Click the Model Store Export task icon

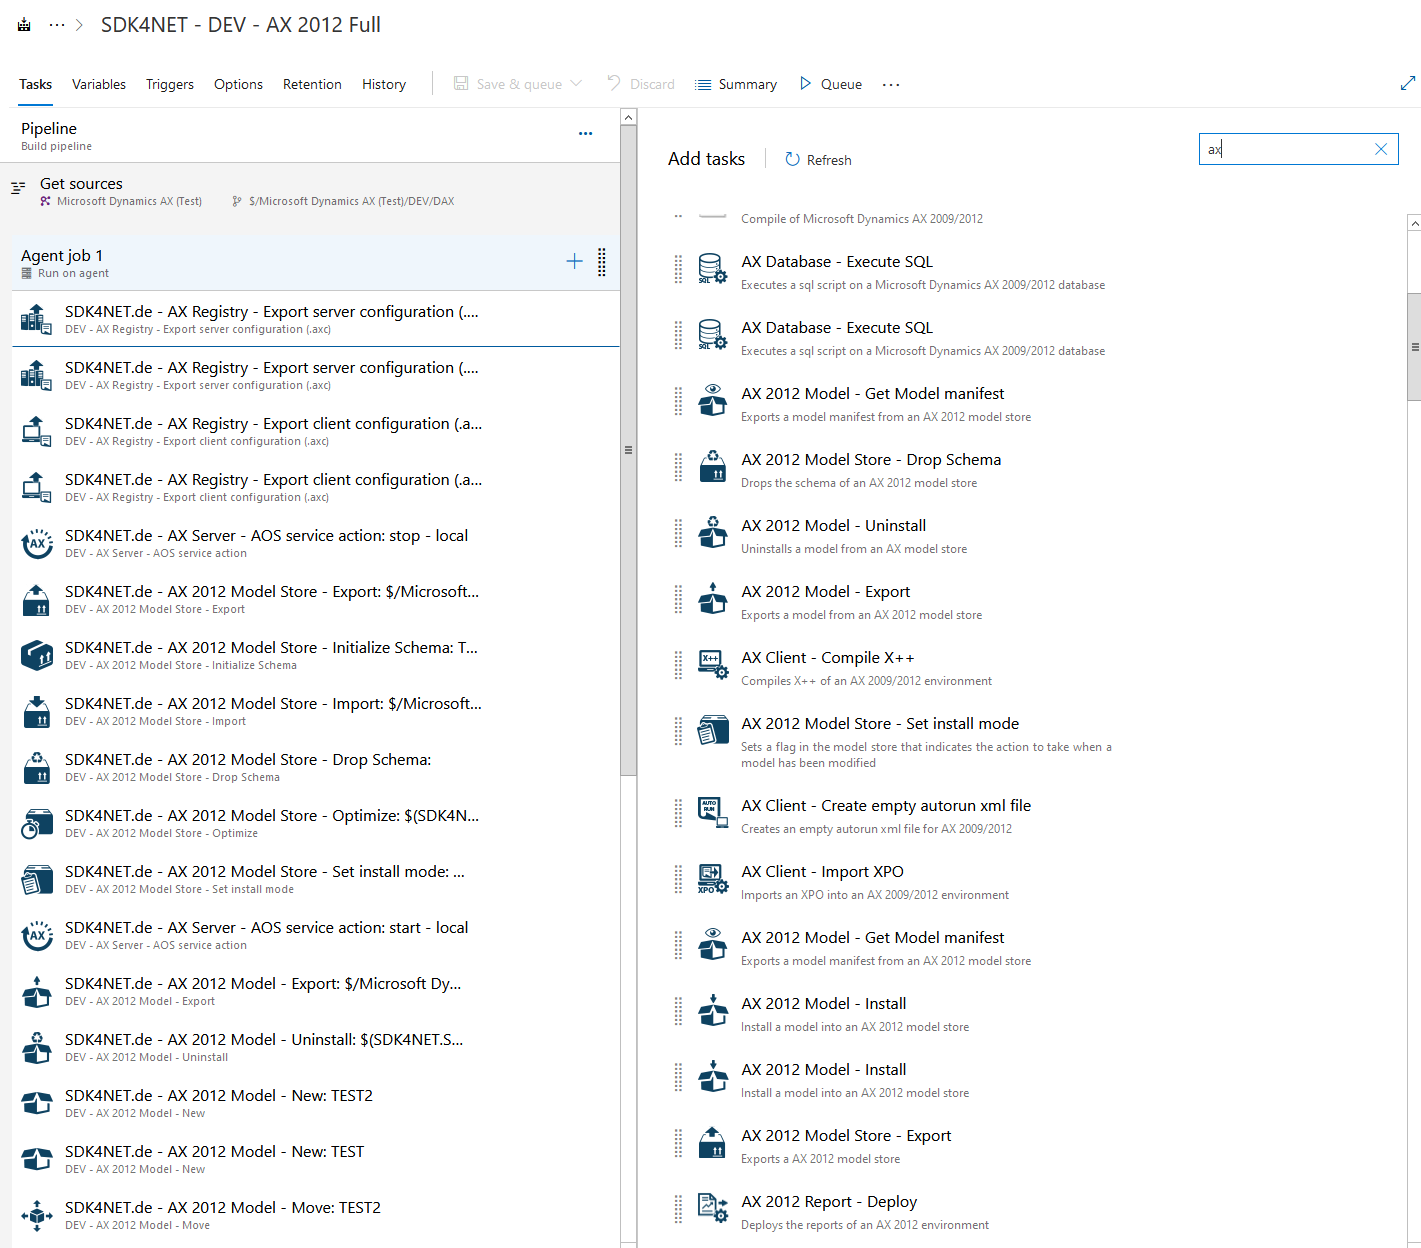click(37, 599)
